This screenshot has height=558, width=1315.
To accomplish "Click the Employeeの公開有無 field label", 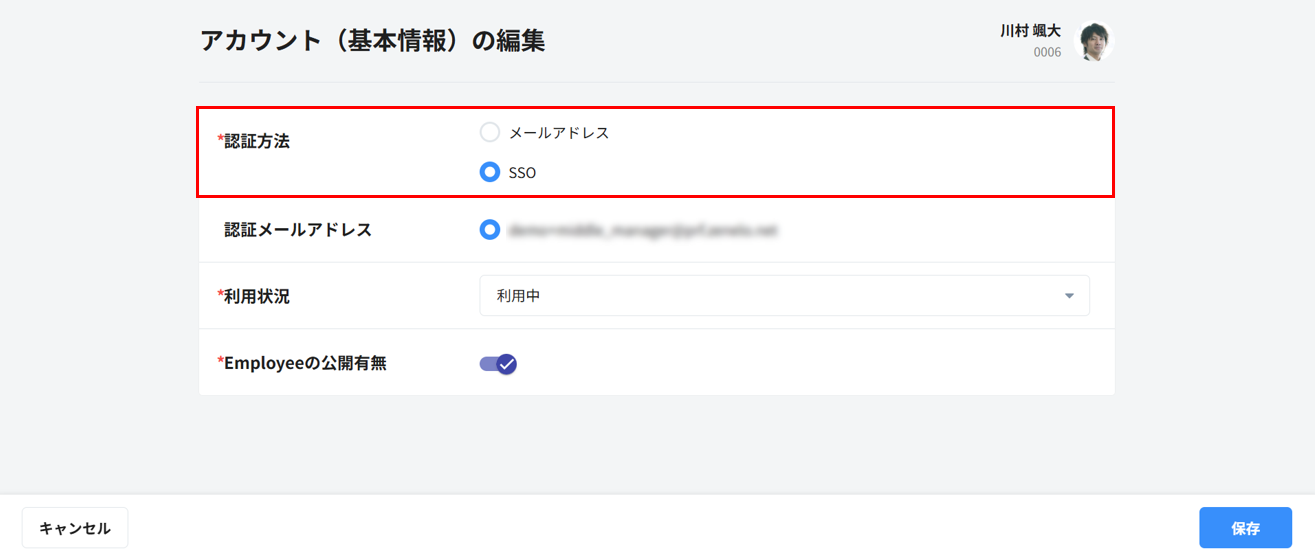I will [305, 363].
